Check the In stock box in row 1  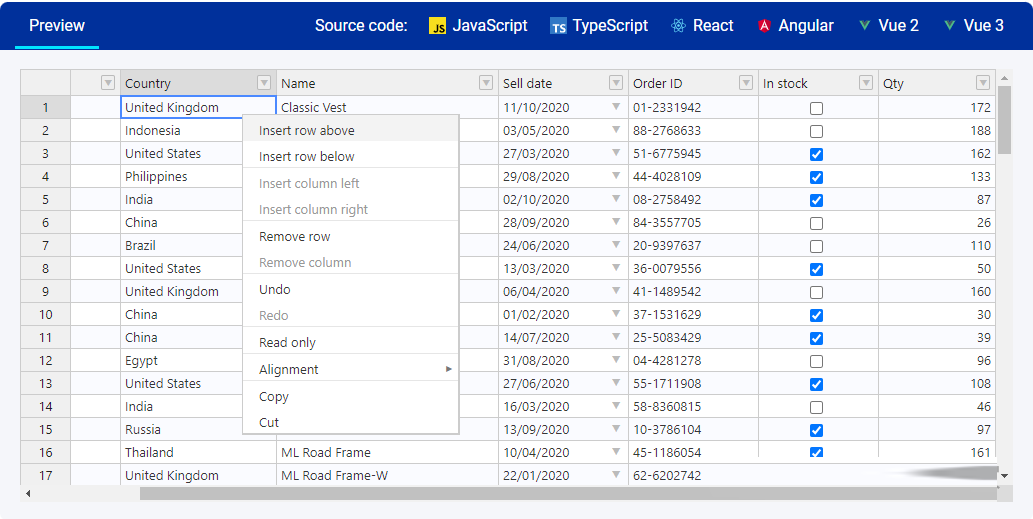click(817, 108)
